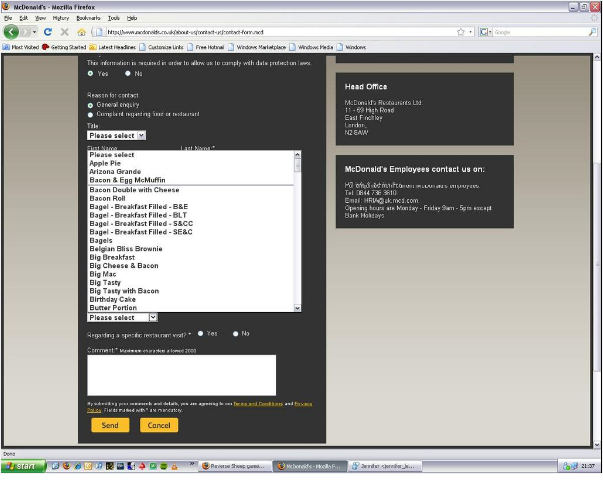The image size is (603, 481).
Task: Go to the Home page icon
Action: [x=81, y=32]
